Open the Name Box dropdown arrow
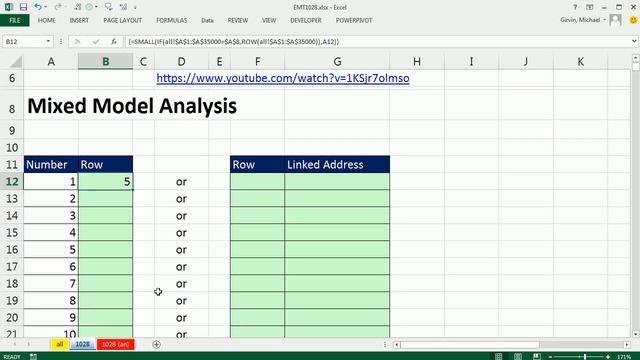640x360 pixels. tap(48, 42)
